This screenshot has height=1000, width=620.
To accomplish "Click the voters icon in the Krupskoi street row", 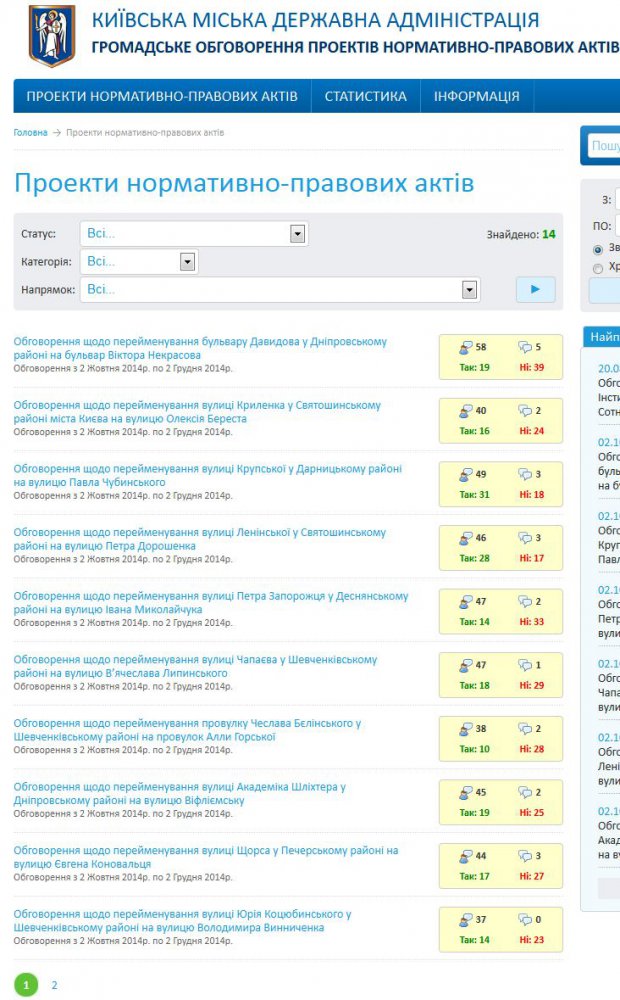I will [465, 474].
